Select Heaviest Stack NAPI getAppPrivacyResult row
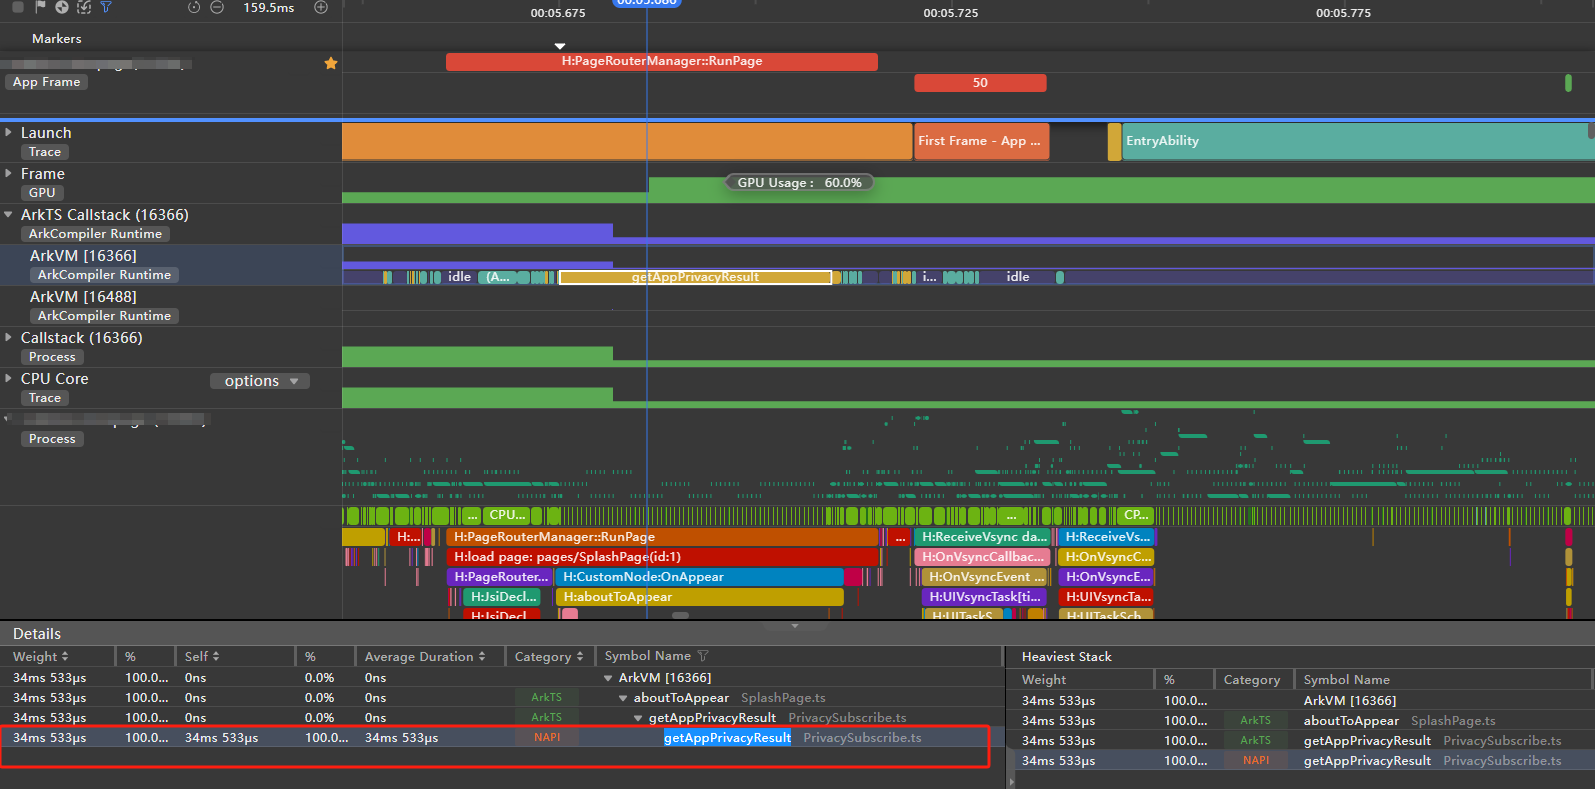This screenshot has height=789, width=1595. pyautogui.click(x=1303, y=761)
